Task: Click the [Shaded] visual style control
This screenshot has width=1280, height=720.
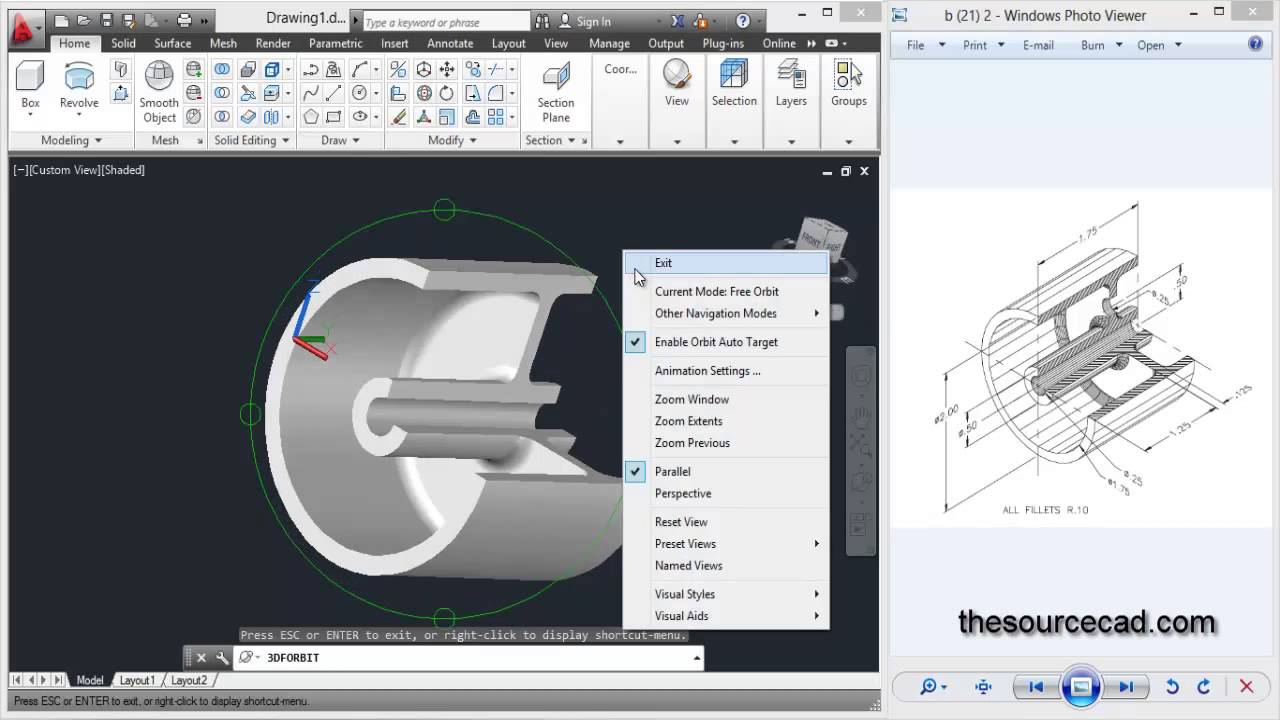Action: [124, 170]
